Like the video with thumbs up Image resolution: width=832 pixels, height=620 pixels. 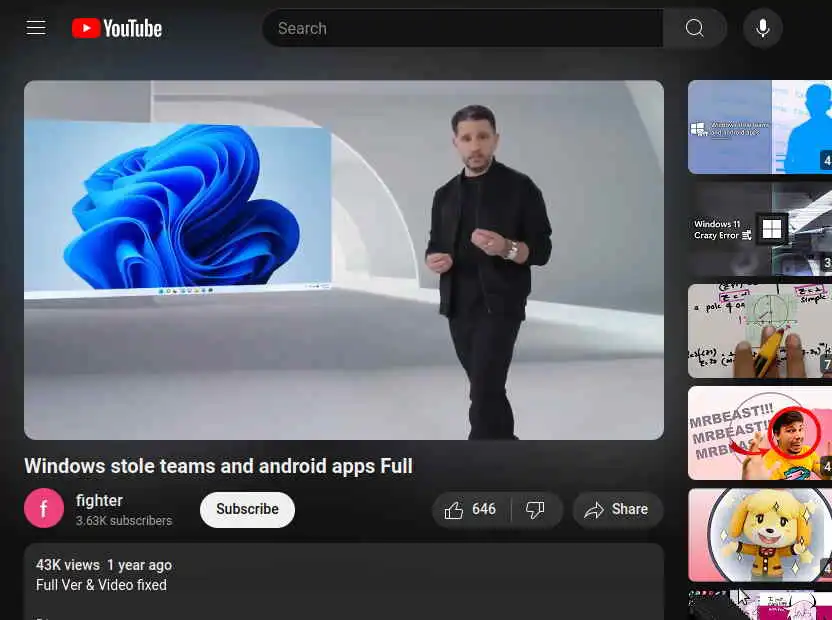[471, 510]
